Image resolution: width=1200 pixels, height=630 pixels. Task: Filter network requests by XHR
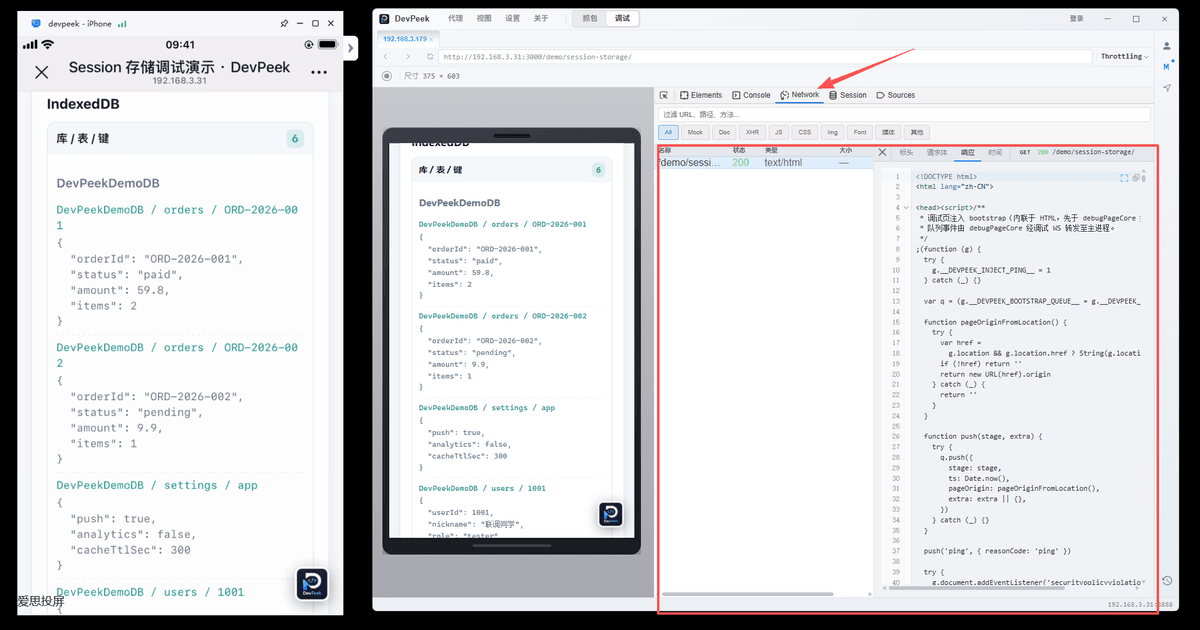pyautogui.click(x=752, y=132)
